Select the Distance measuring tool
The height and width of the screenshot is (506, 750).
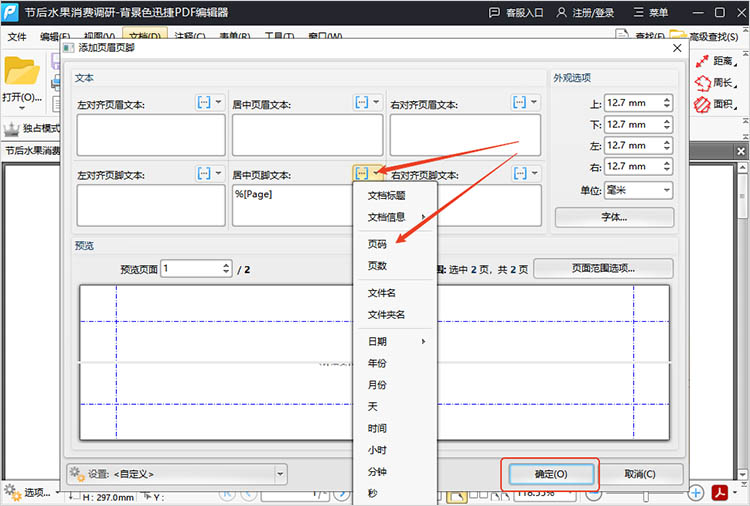point(715,61)
